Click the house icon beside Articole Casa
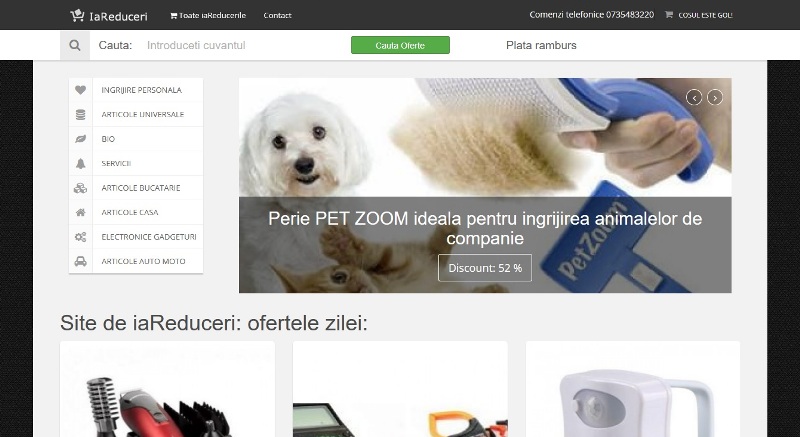This screenshot has width=800, height=437. tap(81, 213)
